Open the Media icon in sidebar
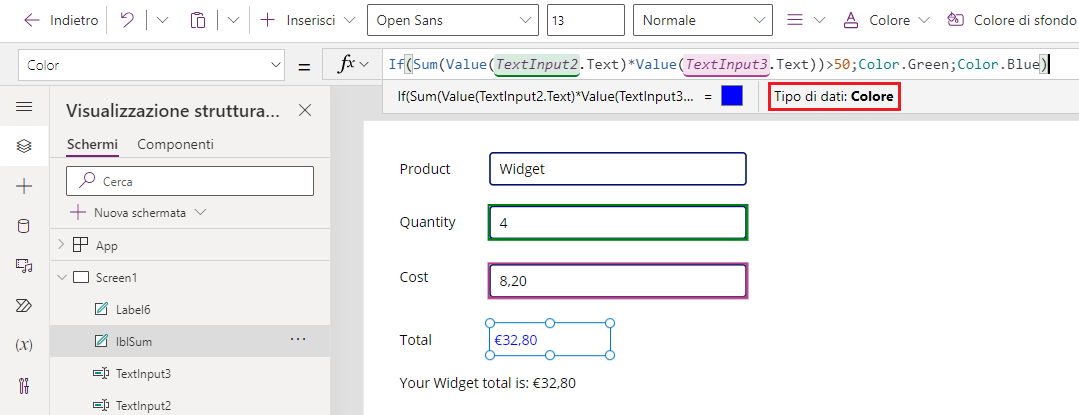The image size is (1079, 415). pyautogui.click(x=24, y=266)
